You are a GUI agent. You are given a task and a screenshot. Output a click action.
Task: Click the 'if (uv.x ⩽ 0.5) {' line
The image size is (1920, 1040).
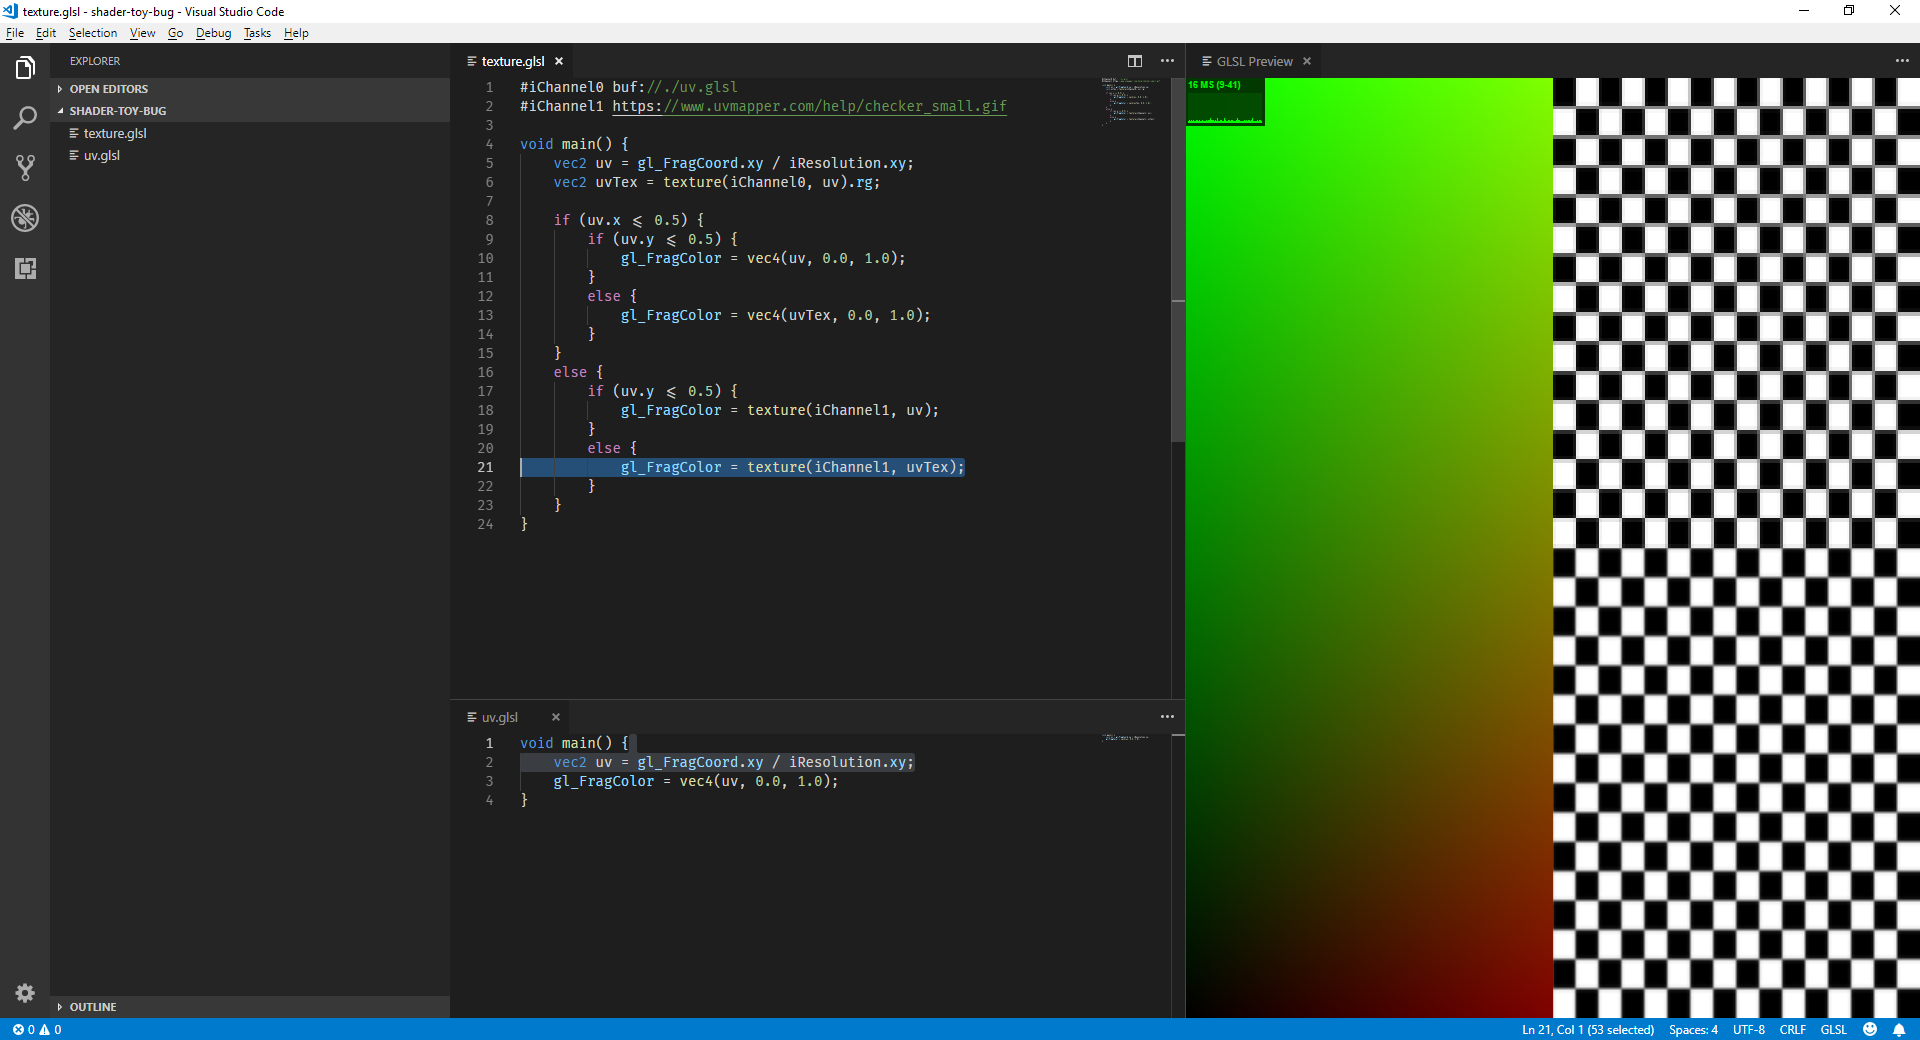coord(629,220)
